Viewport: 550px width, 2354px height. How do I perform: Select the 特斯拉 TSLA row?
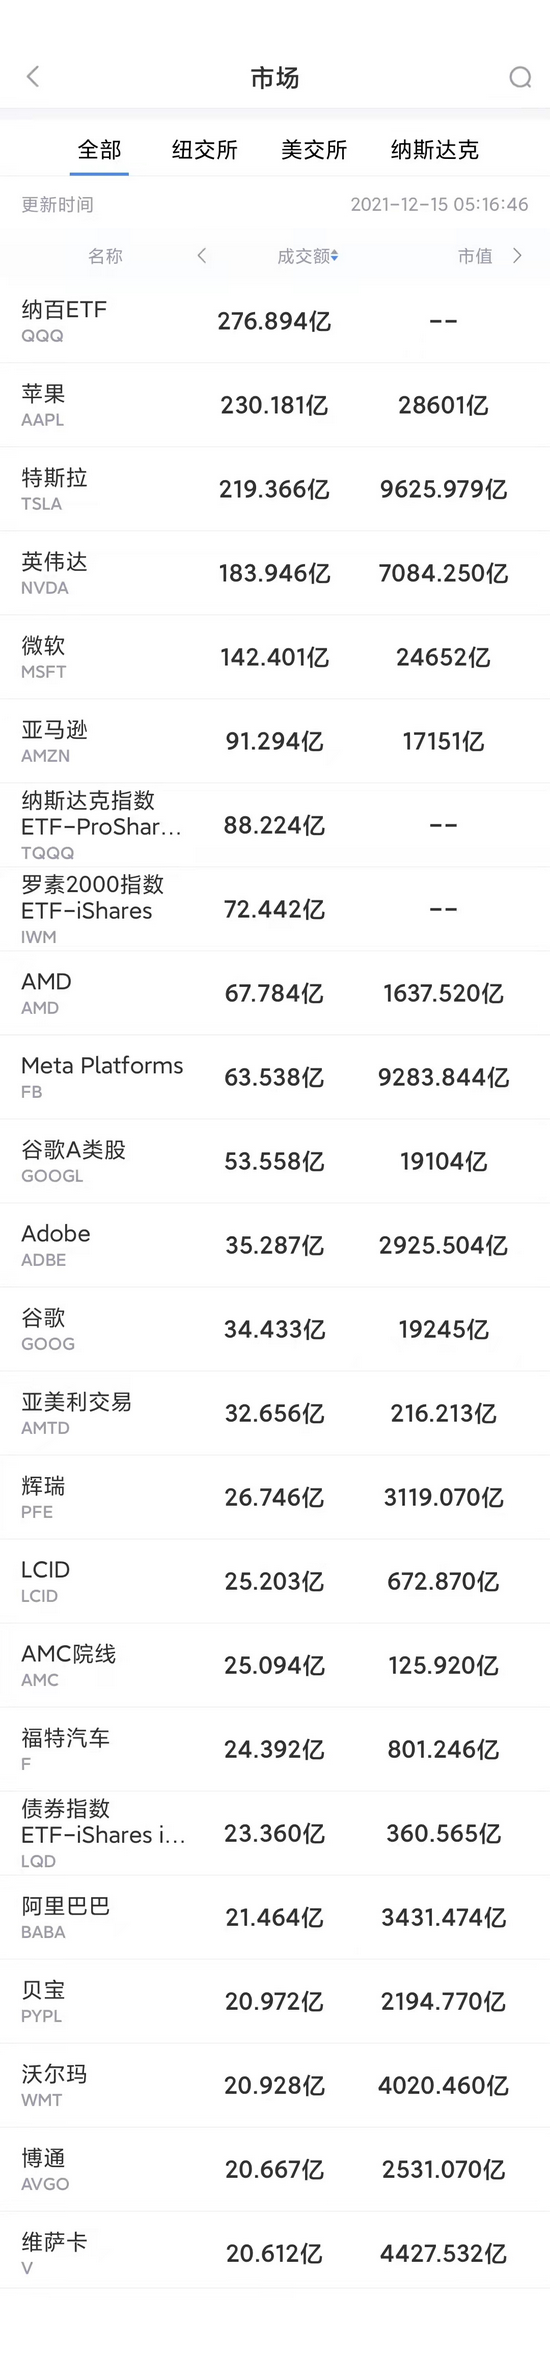275,489
